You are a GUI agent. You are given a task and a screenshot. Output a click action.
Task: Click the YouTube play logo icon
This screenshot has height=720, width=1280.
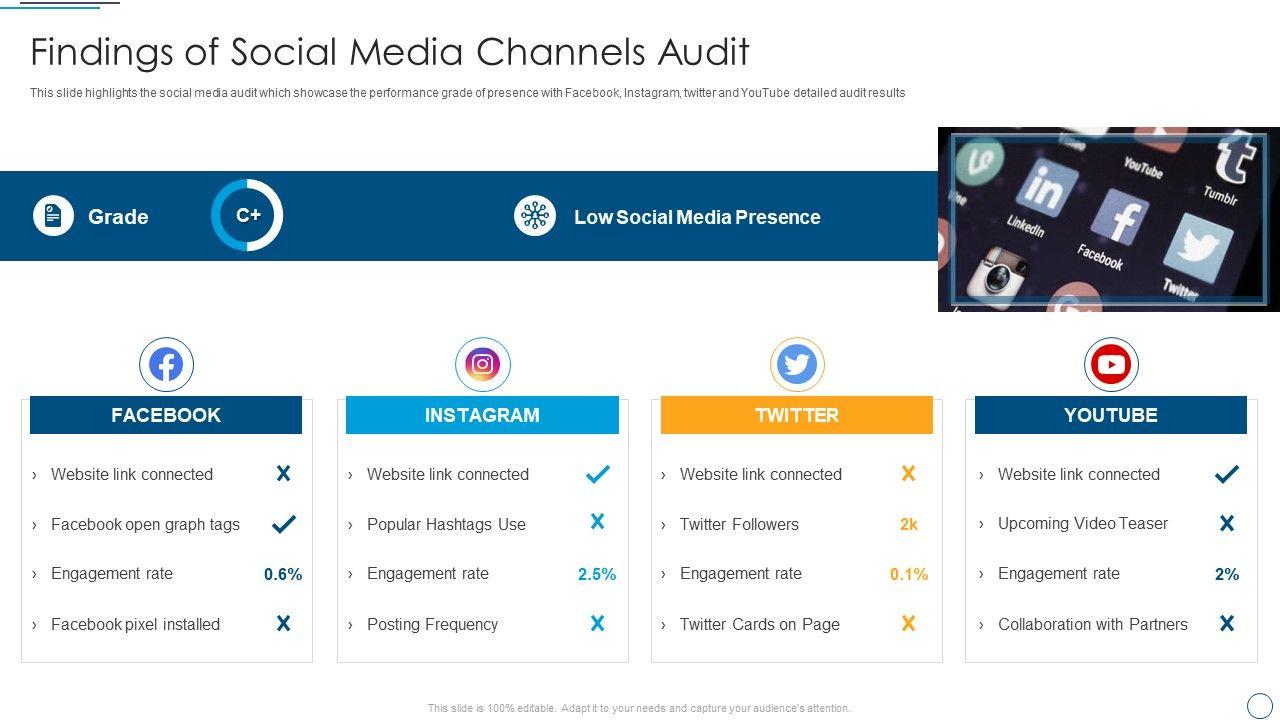(1111, 365)
